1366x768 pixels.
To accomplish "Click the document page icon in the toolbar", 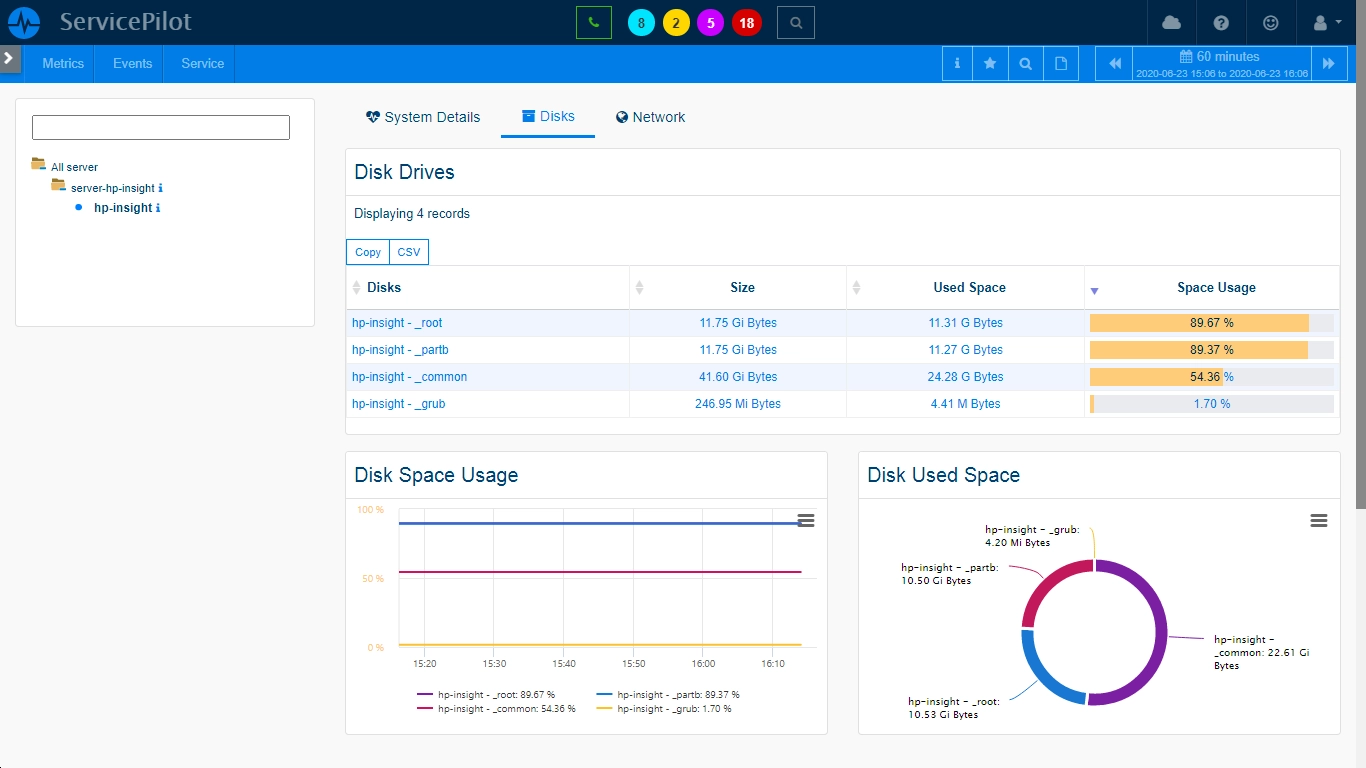I will 1061,63.
